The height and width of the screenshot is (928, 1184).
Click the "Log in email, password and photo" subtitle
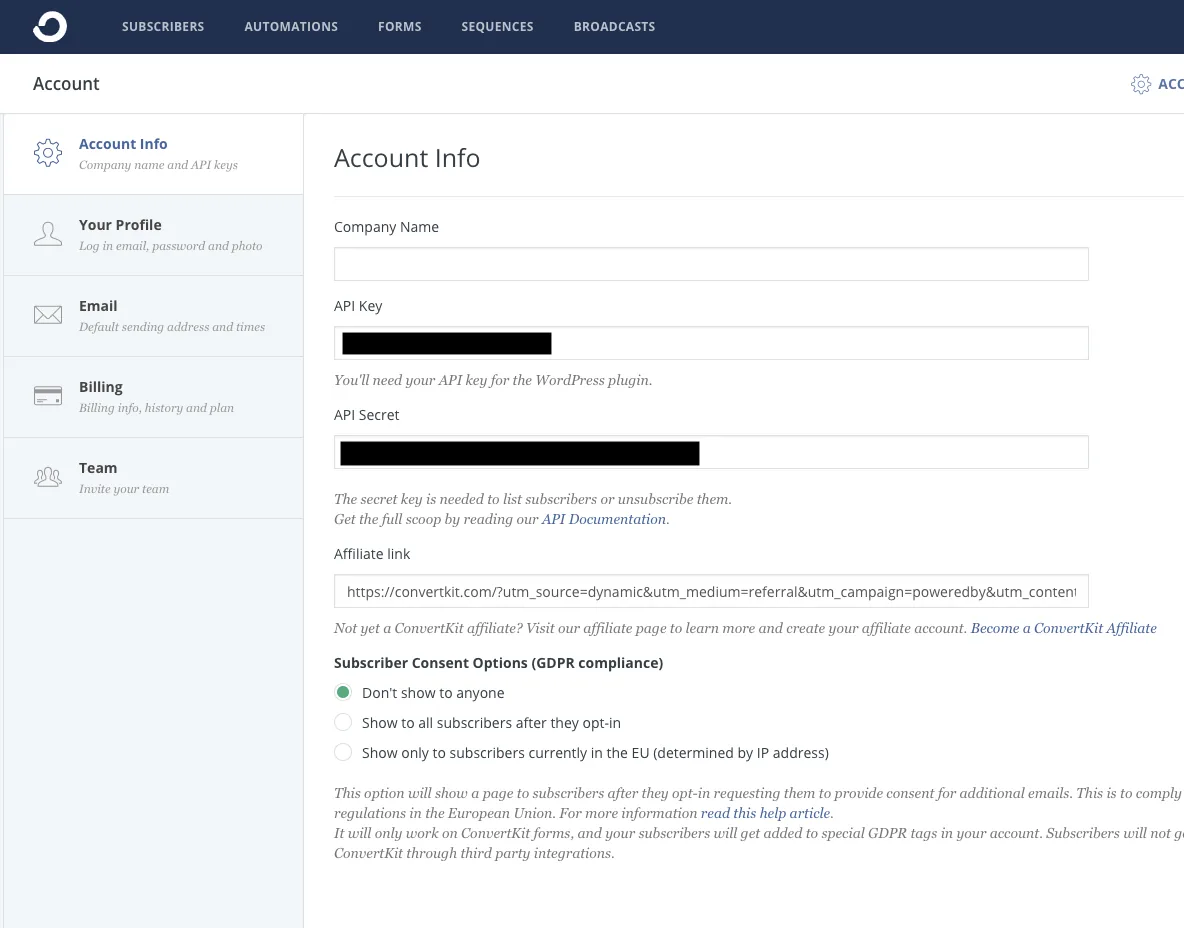pos(171,246)
